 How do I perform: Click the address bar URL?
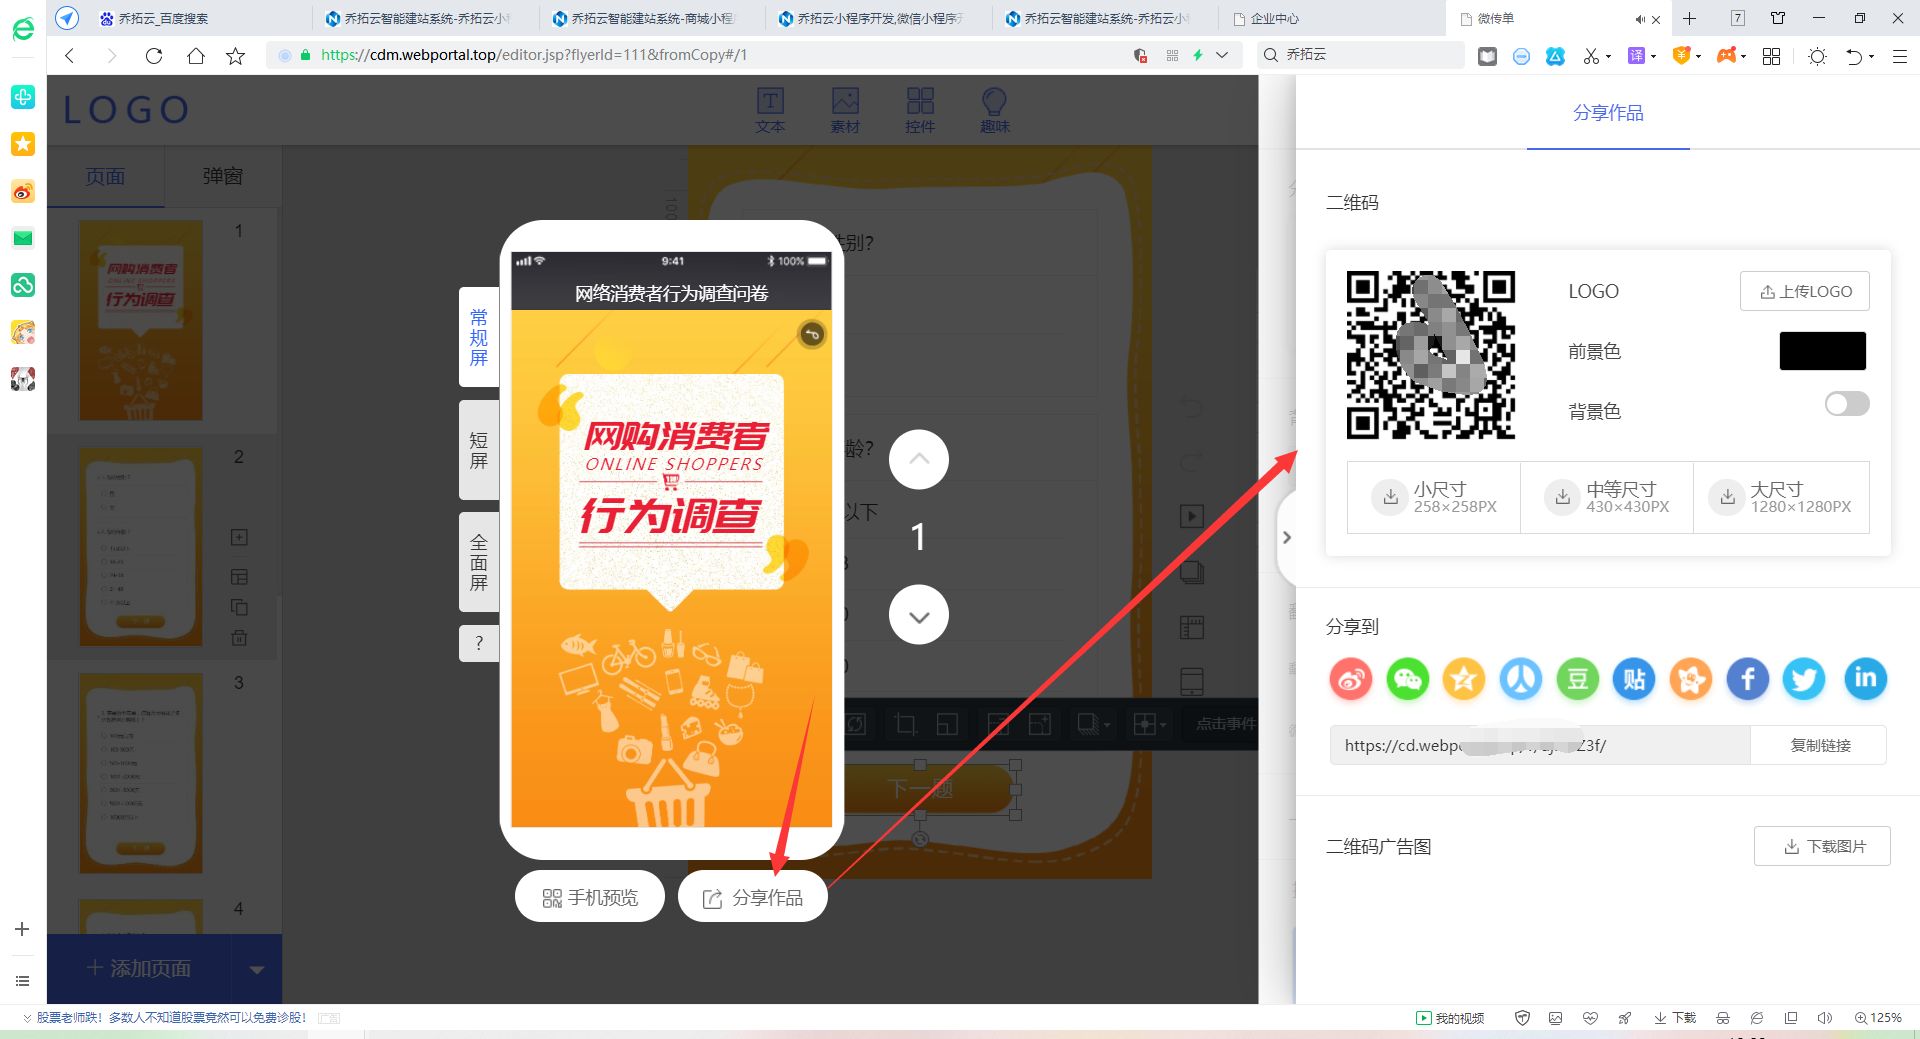tap(534, 55)
